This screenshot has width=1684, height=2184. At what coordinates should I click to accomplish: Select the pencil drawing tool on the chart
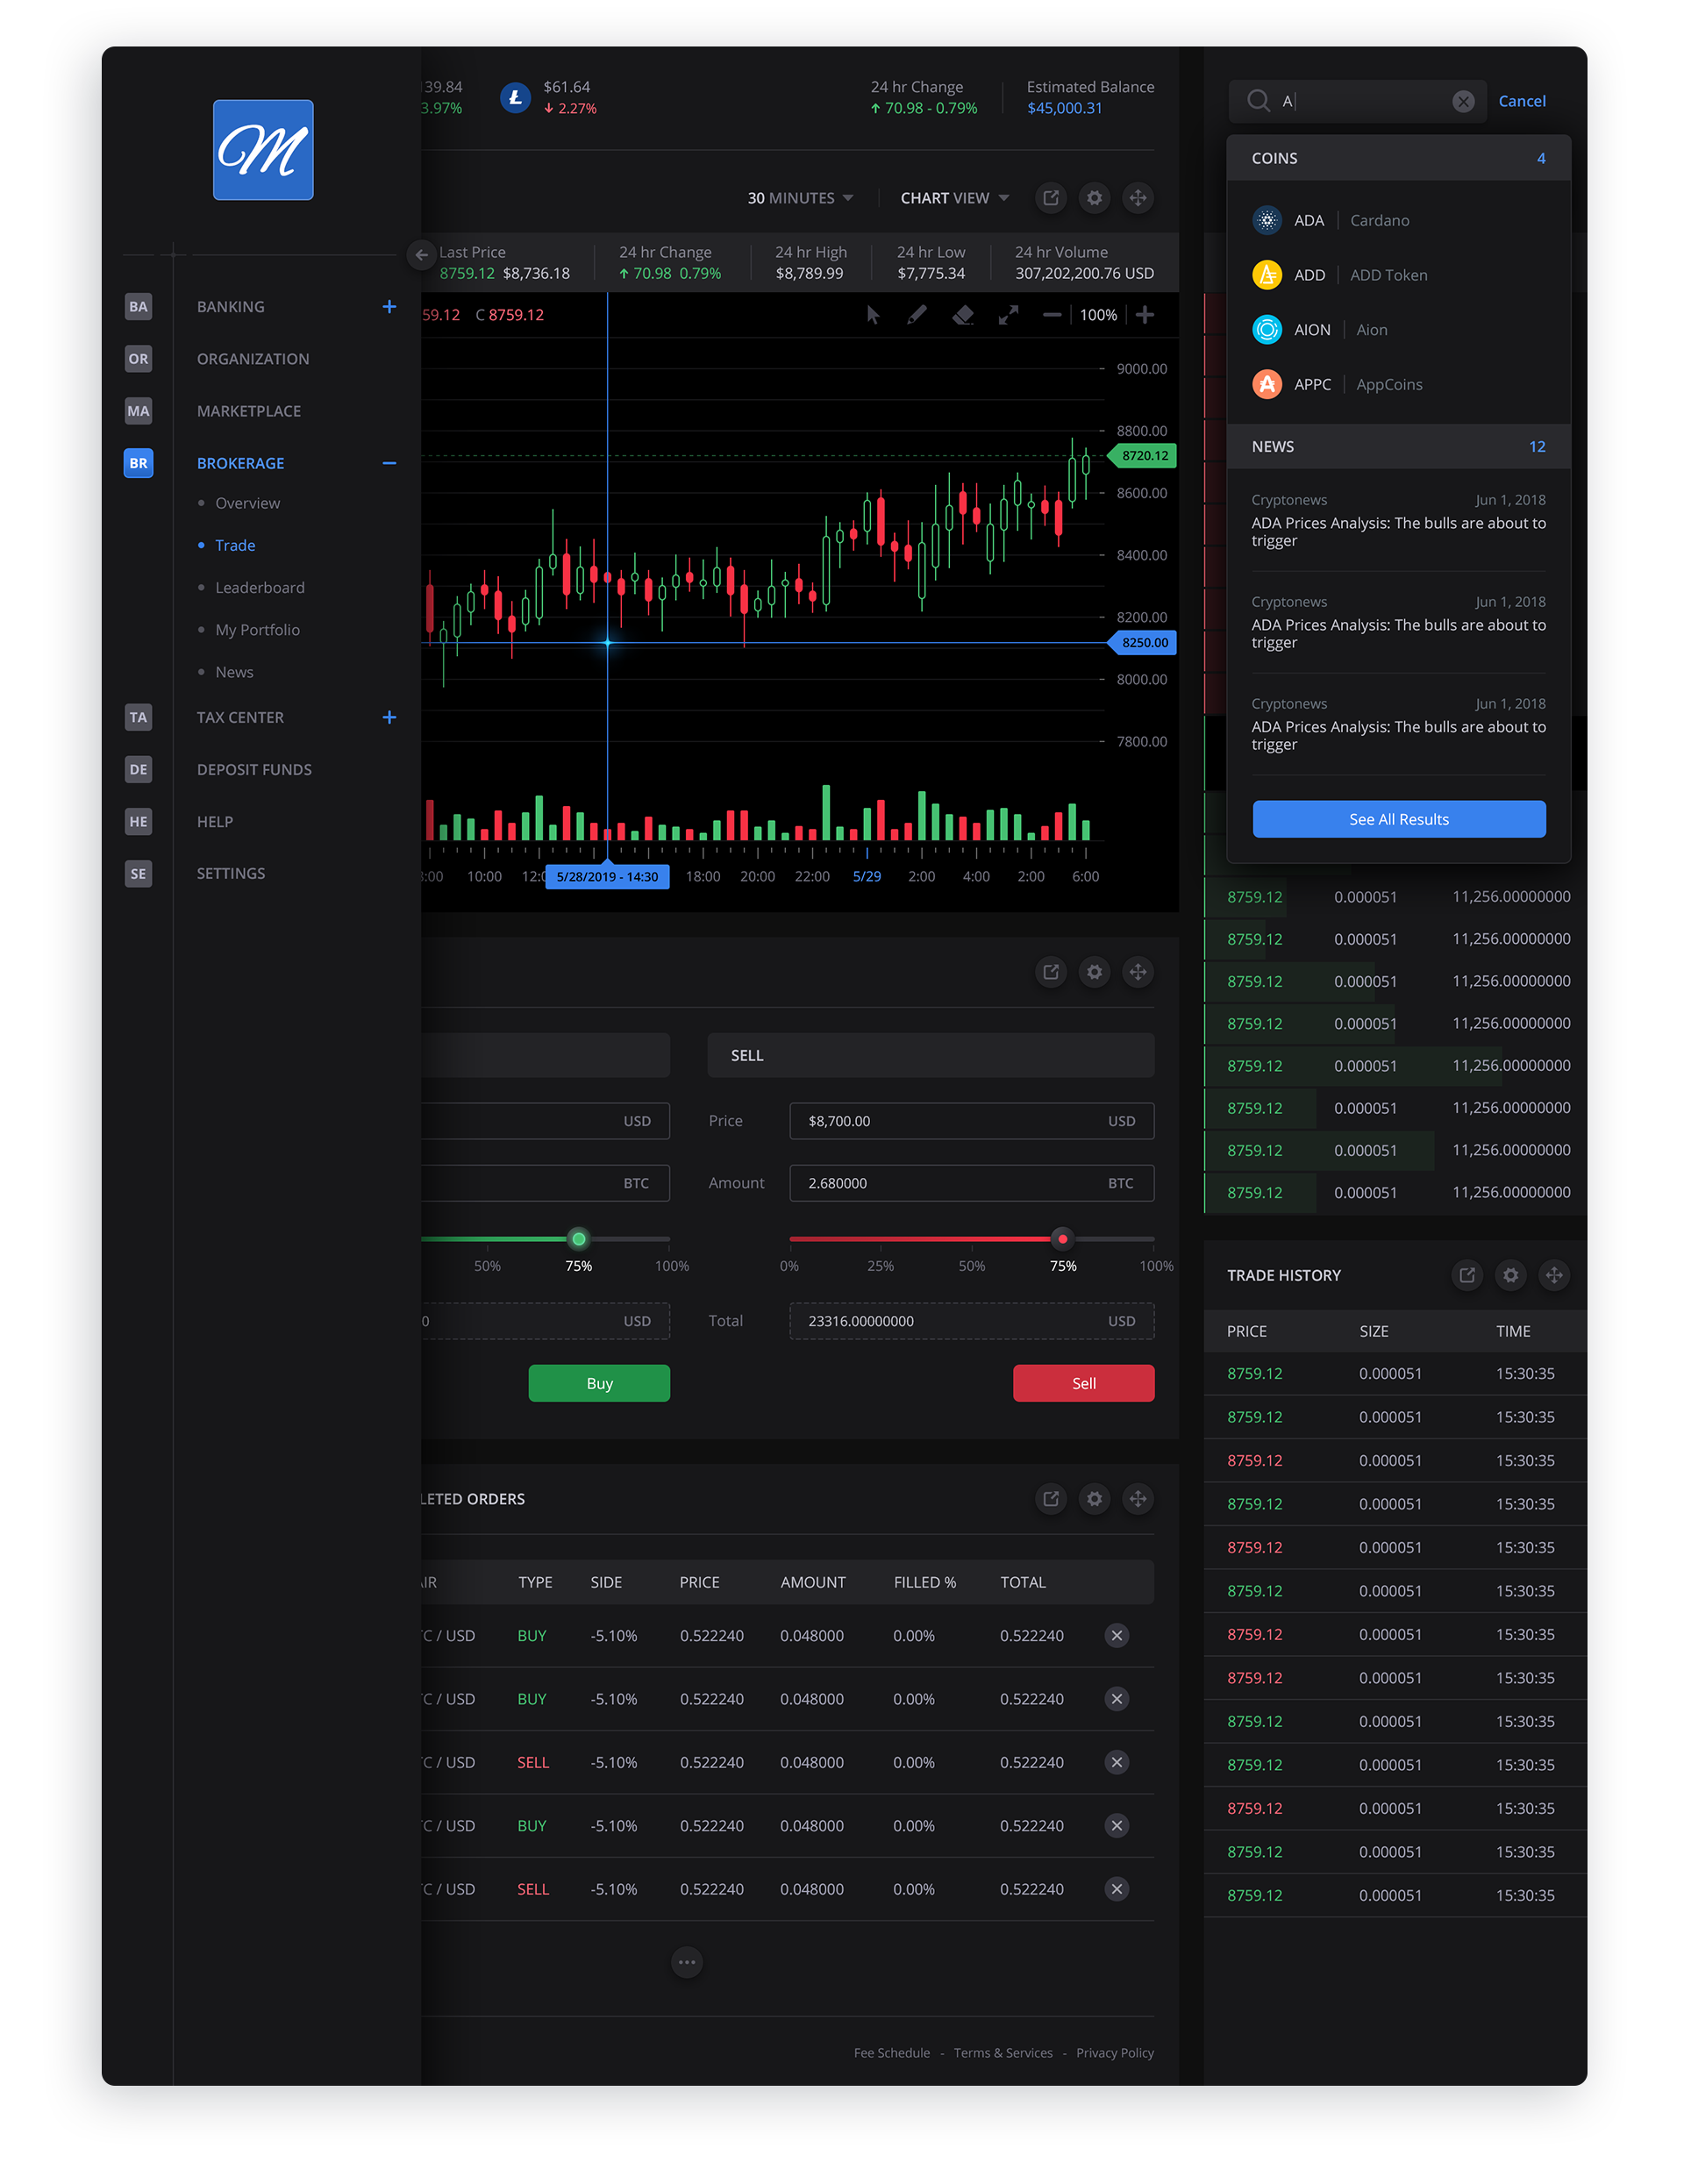(917, 315)
